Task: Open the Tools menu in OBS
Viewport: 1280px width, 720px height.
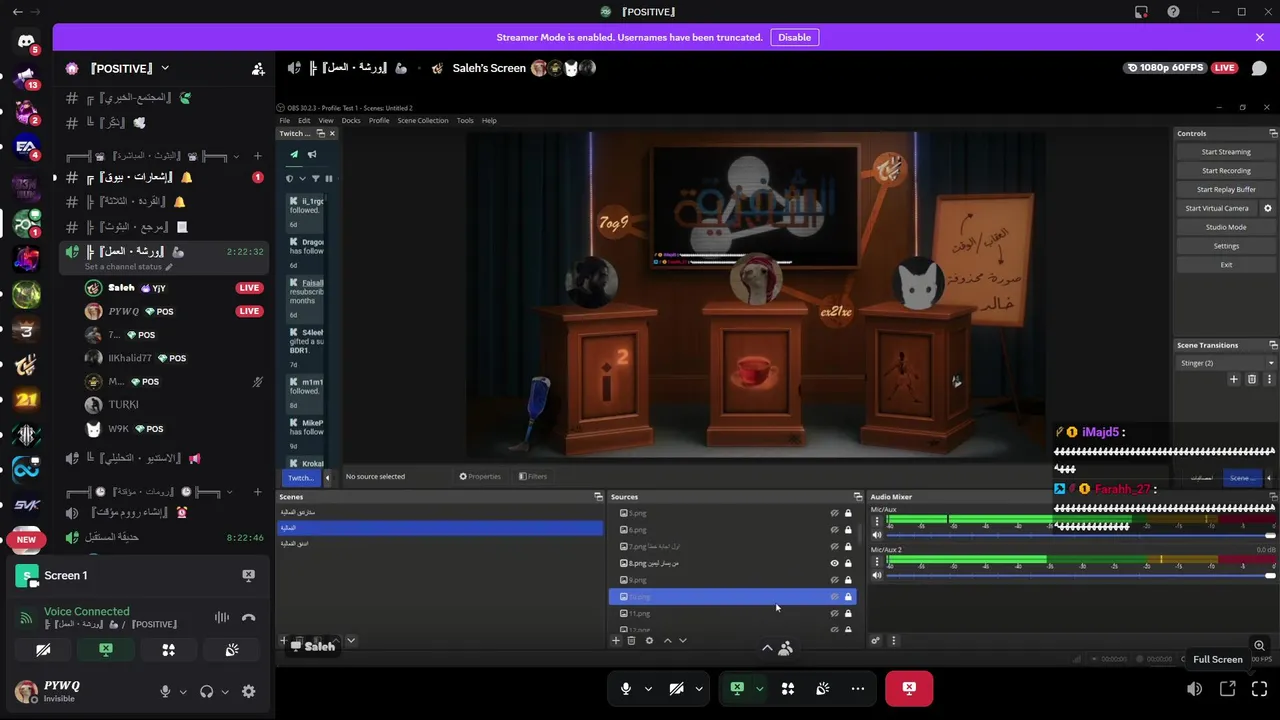Action: click(465, 120)
